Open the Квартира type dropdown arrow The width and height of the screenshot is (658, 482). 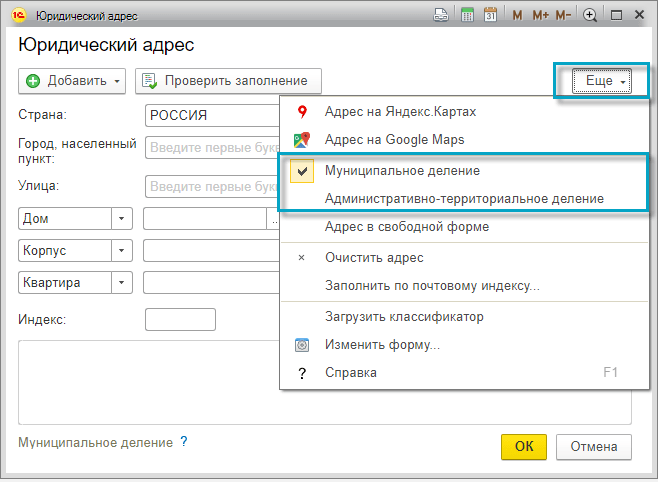(x=122, y=283)
